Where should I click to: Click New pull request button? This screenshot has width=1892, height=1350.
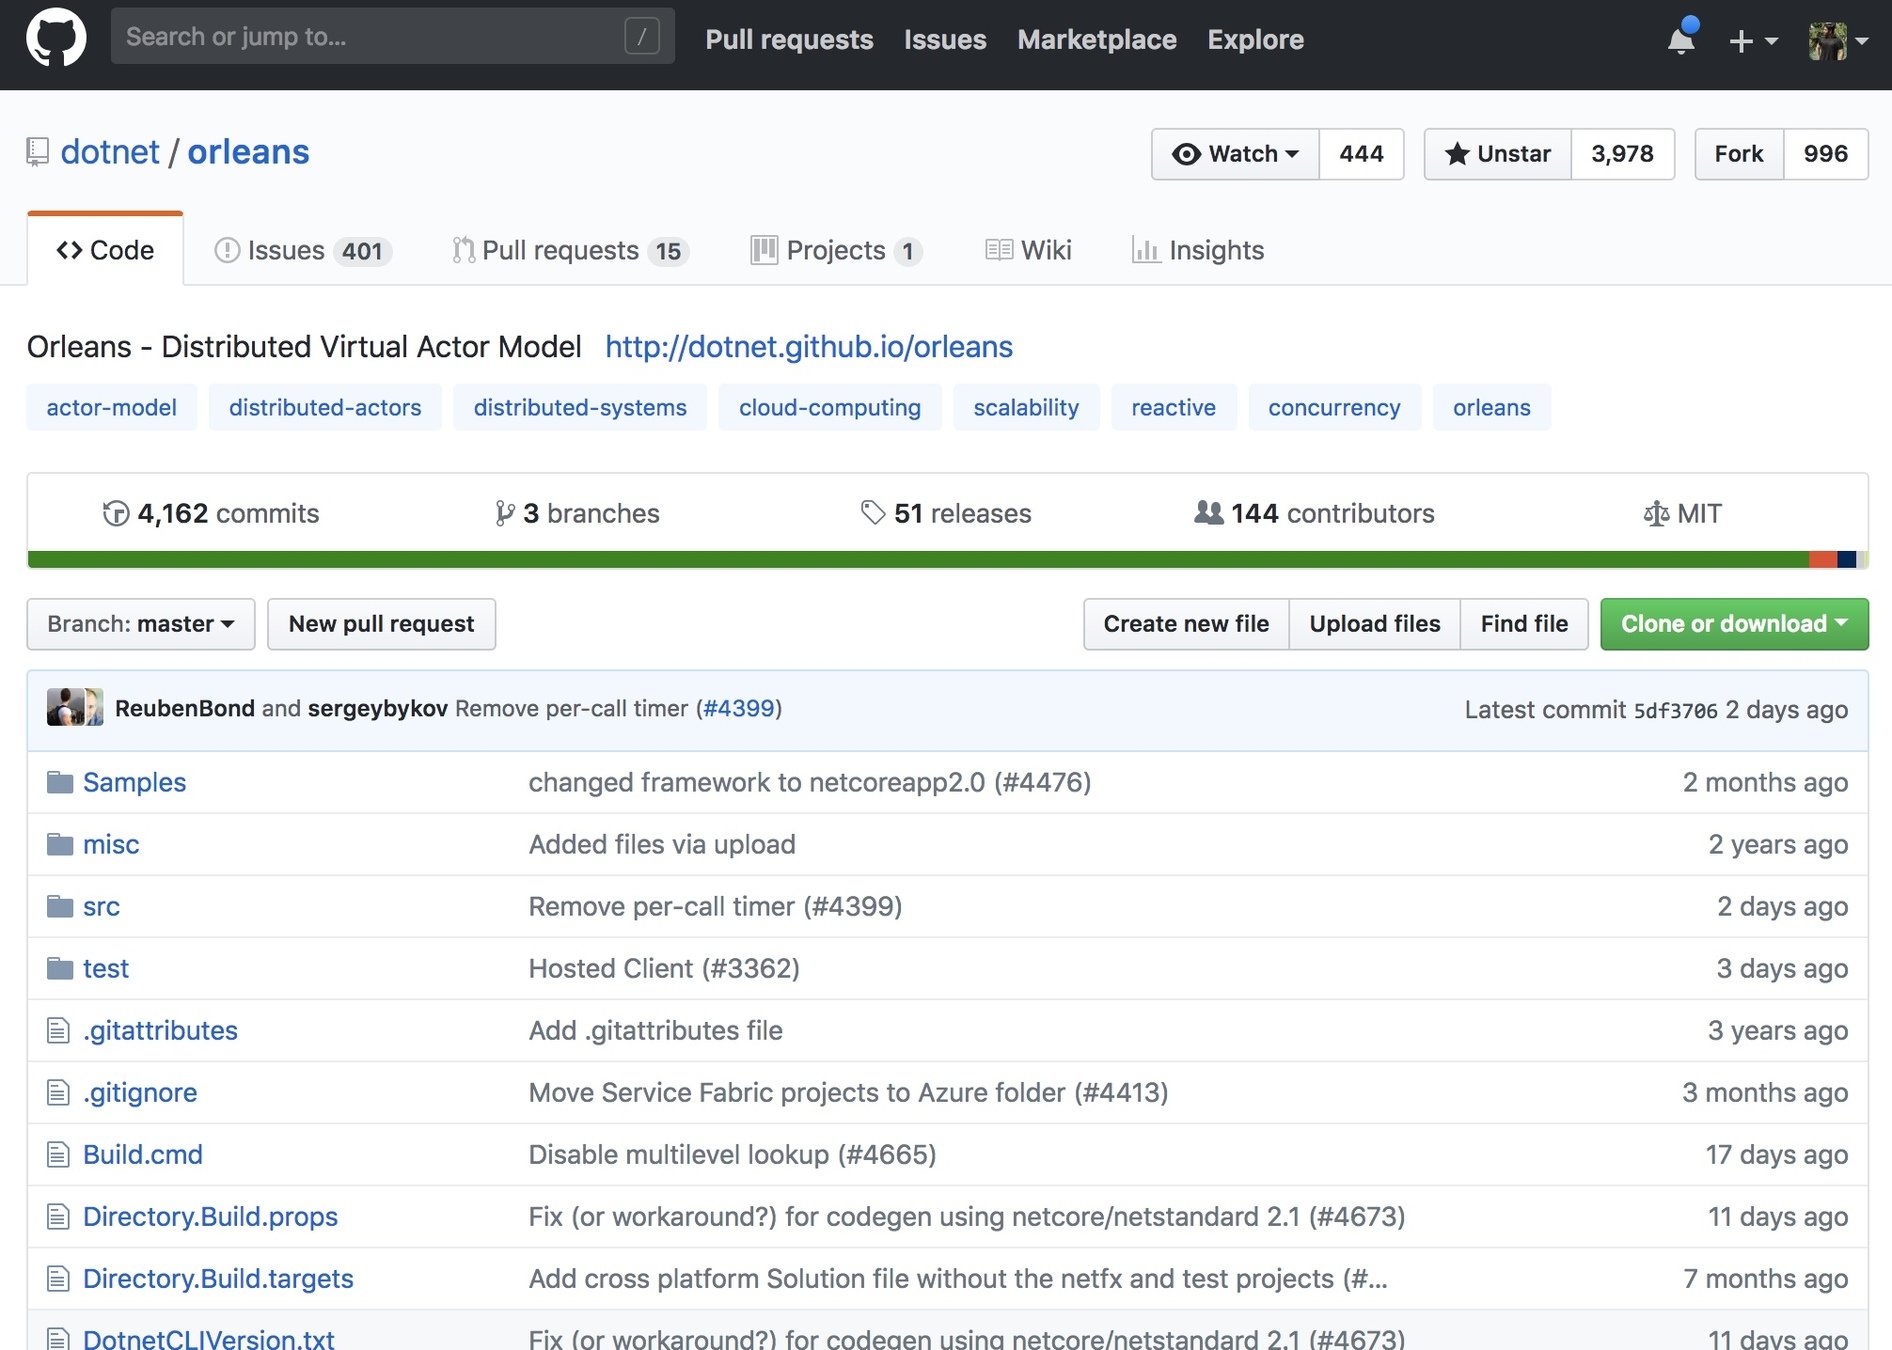(381, 624)
